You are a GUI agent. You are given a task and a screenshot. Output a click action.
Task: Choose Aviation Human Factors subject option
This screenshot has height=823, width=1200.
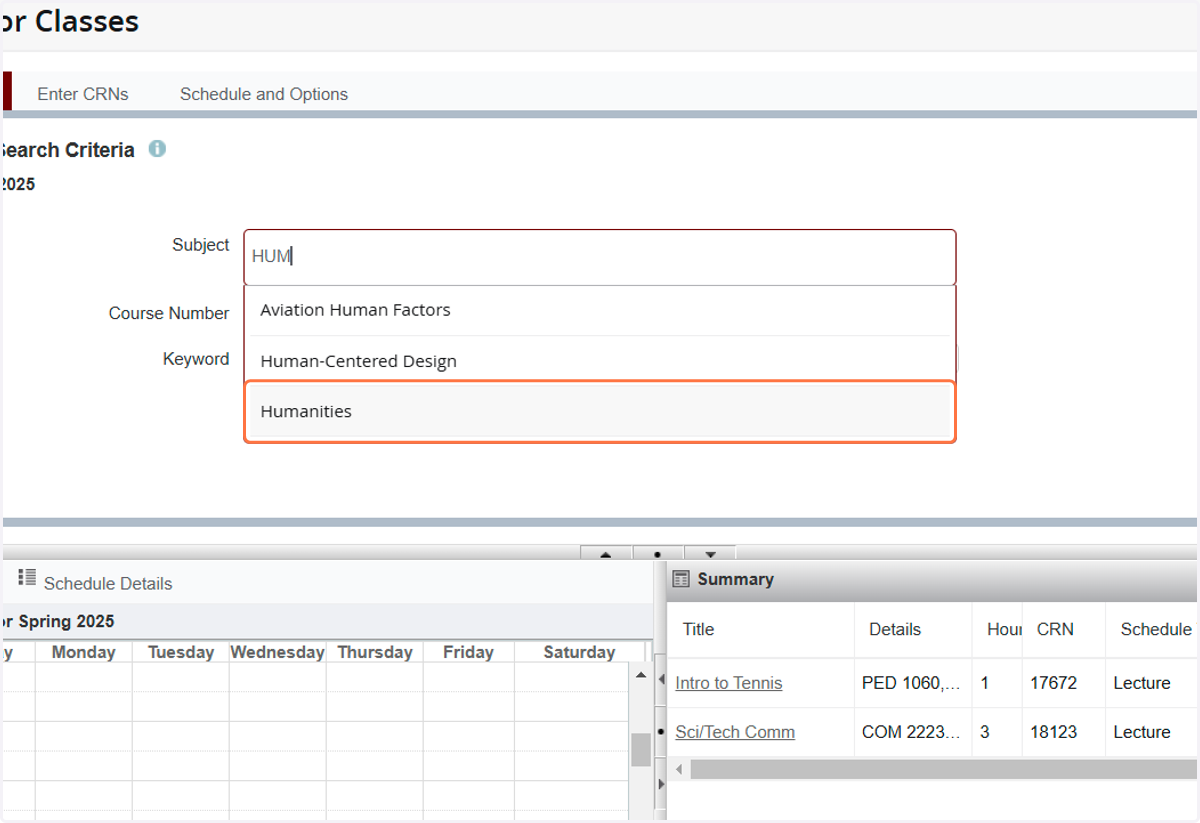[x=600, y=310]
